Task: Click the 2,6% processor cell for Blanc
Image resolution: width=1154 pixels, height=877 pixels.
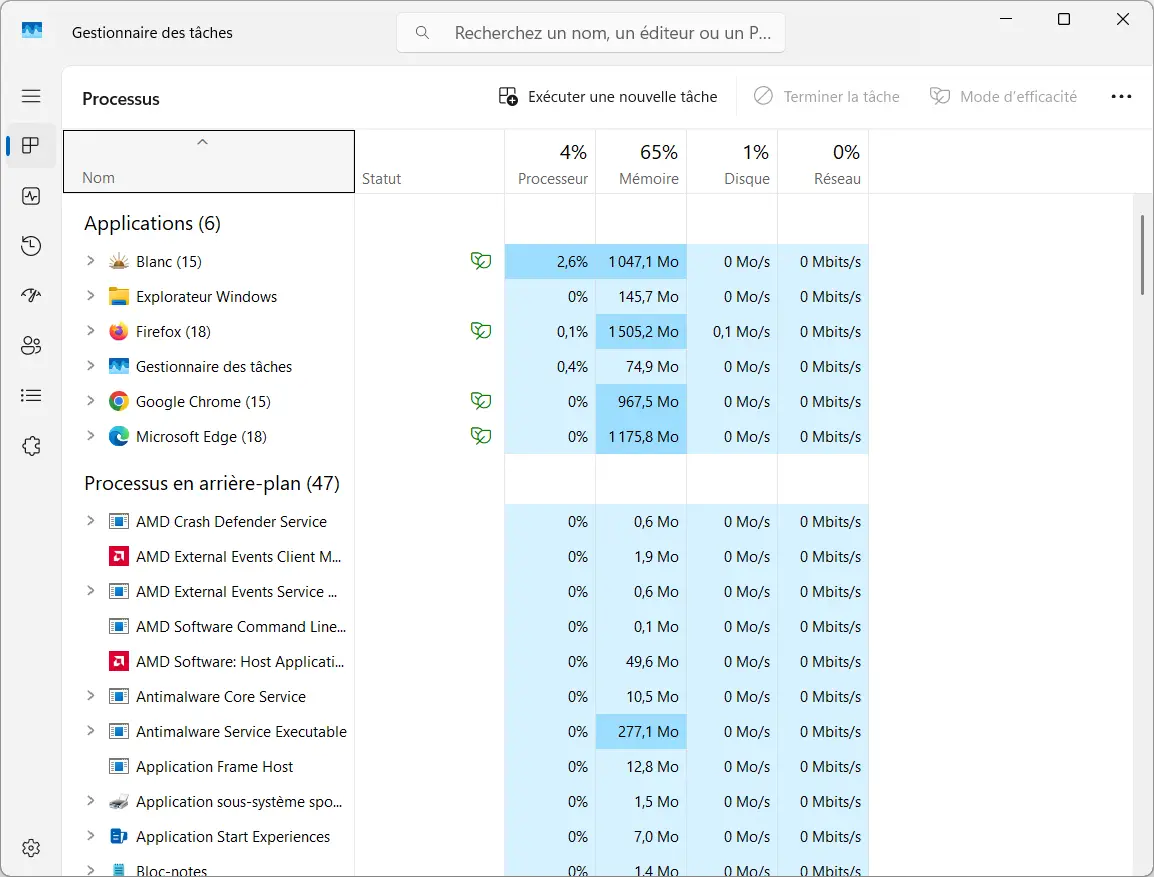Action: (x=550, y=262)
